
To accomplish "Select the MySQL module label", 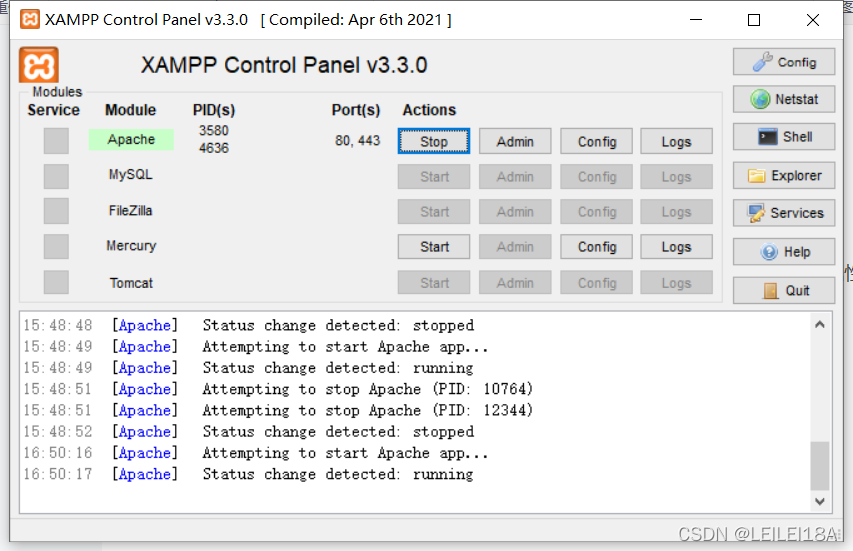I will coord(131,175).
